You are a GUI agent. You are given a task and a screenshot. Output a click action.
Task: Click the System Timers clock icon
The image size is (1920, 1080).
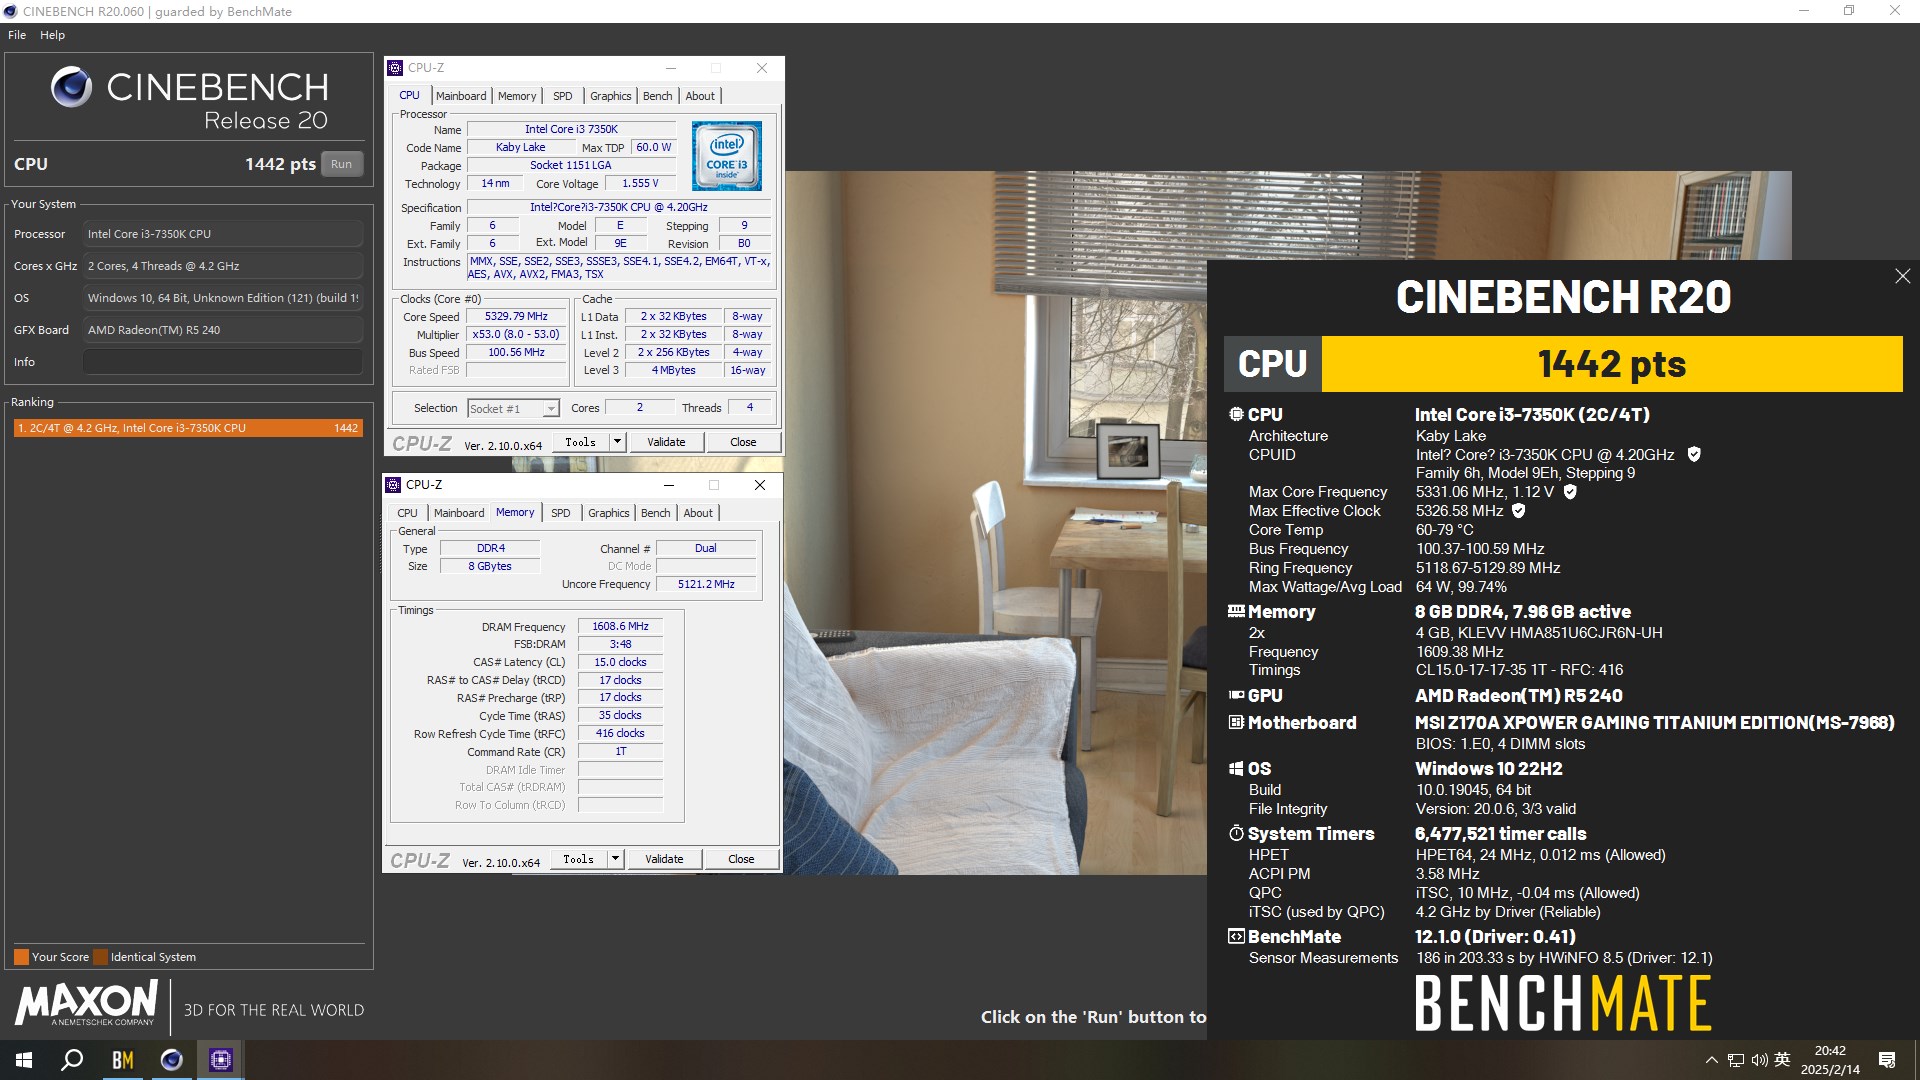tap(1236, 833)
